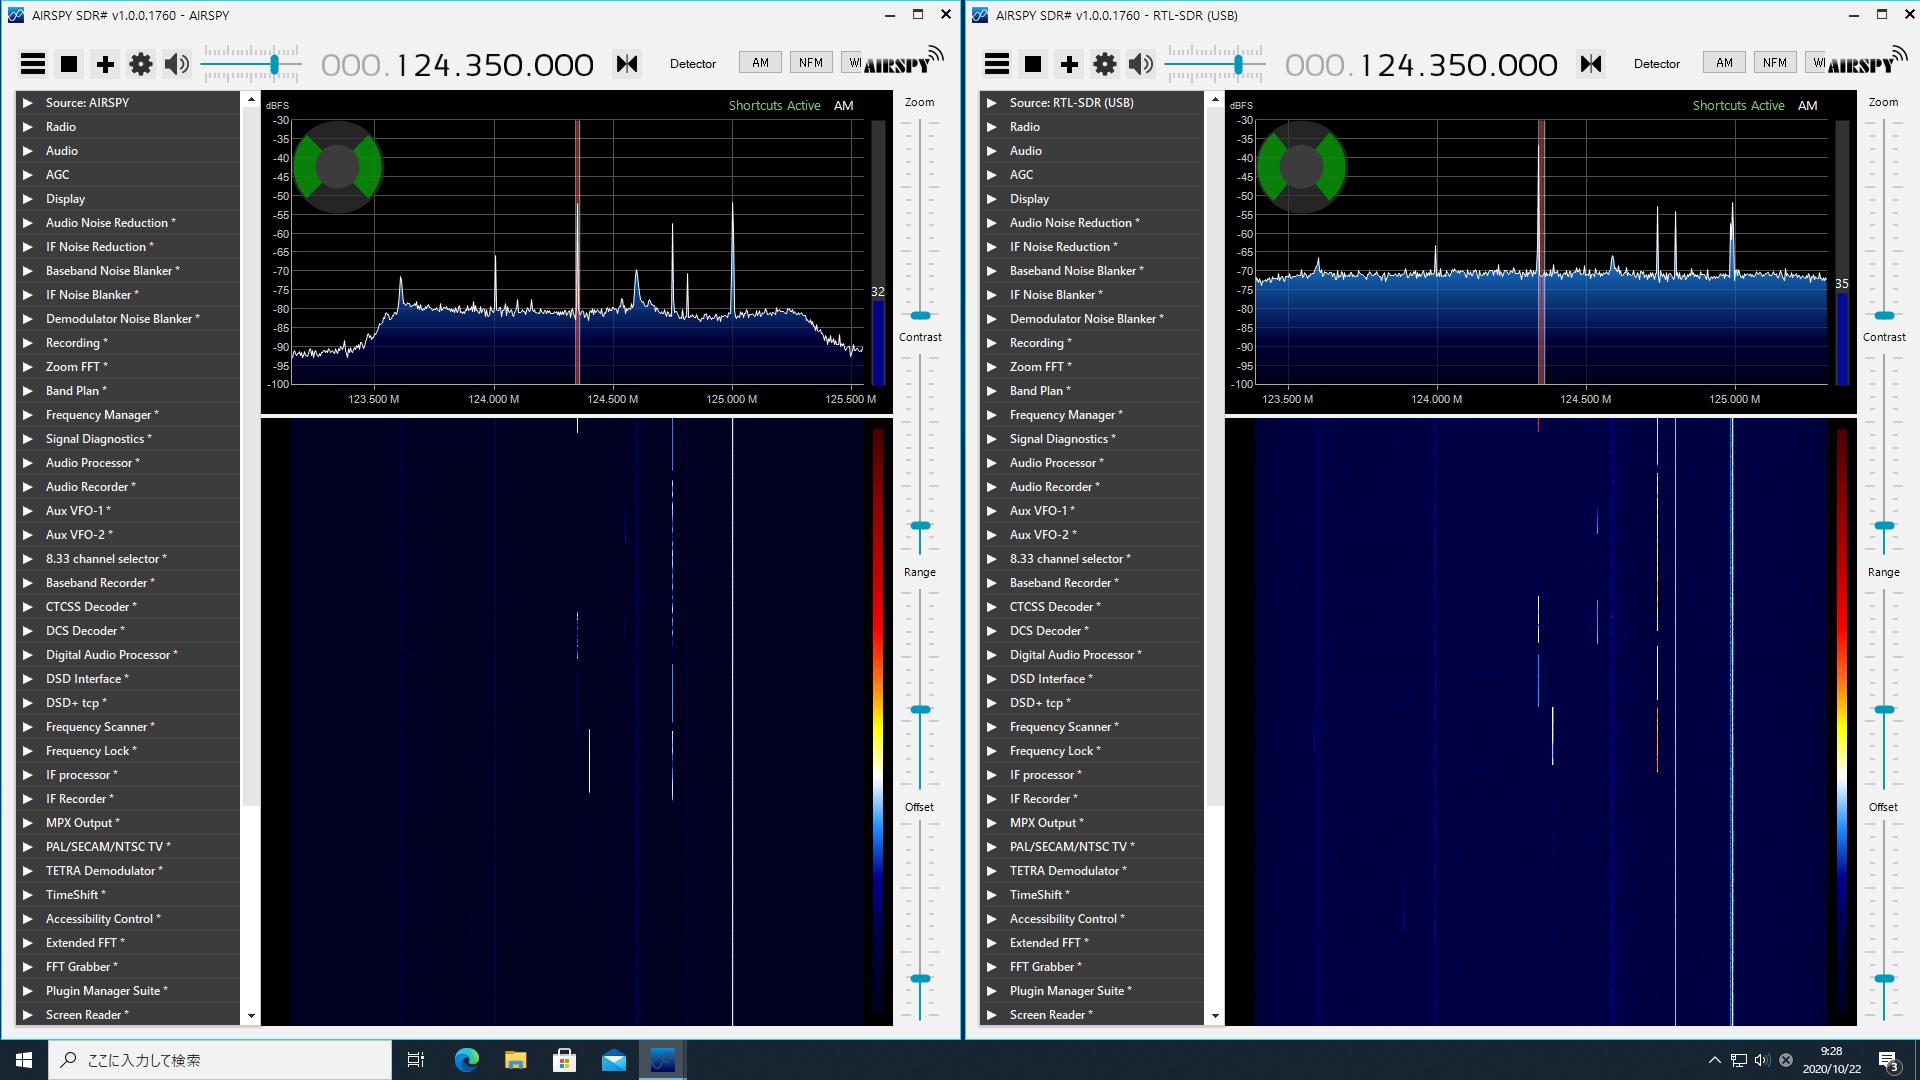Screen dimensions: 1920x1080
Task: Stop the radio in AIRSPY window
Action: (69, 64)
